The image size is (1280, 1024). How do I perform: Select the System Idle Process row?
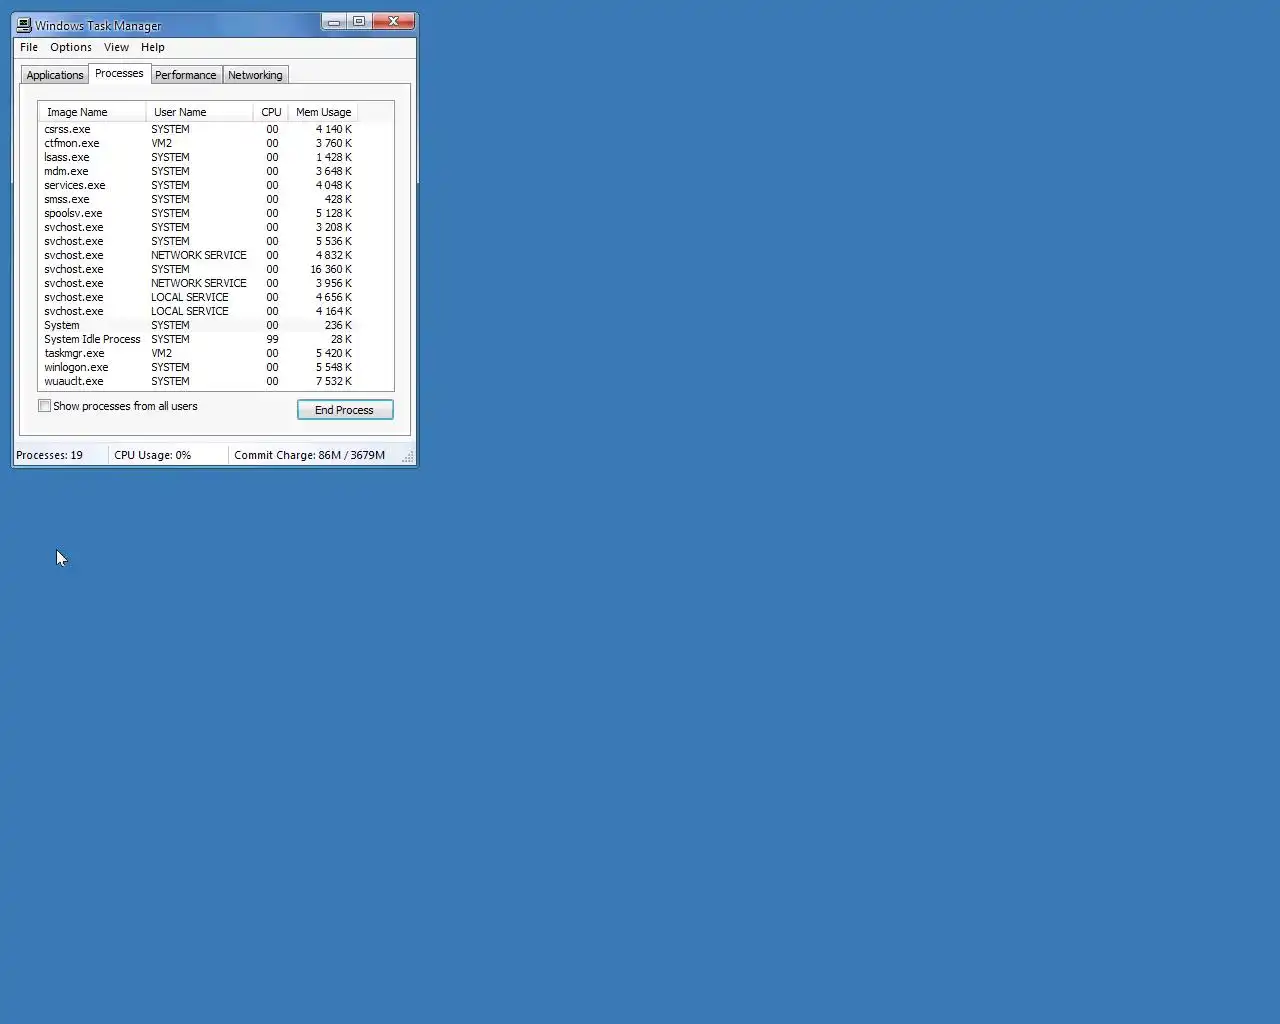tap(197, 339)
